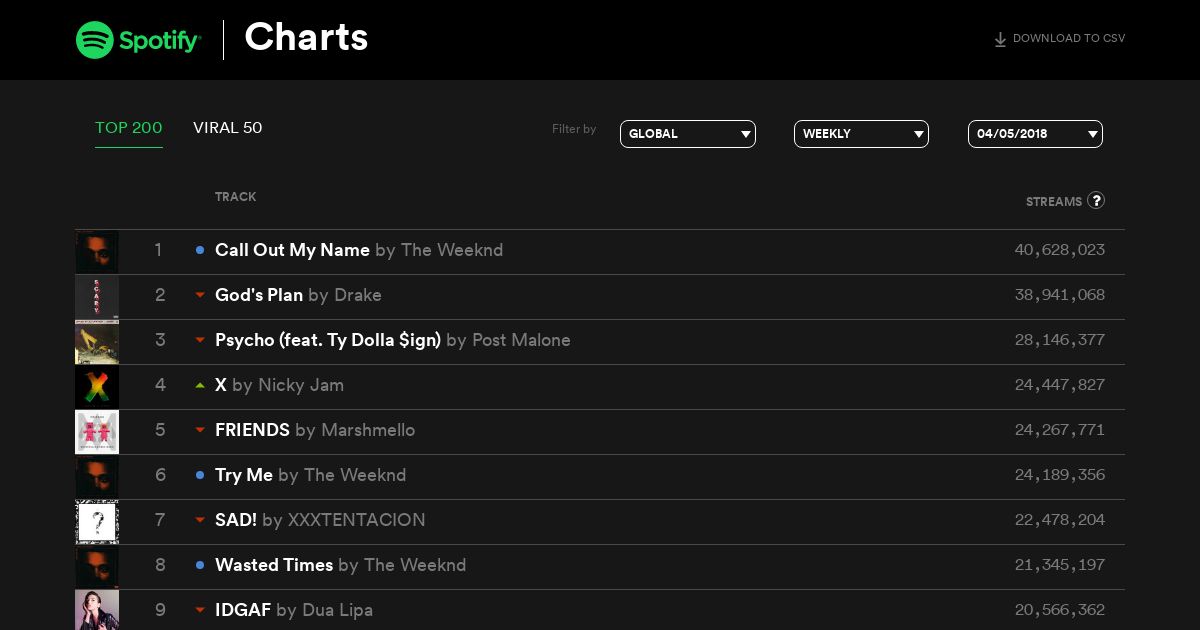This screenshot has width=1200, height=630.
Task: Click the streams help question mark icon
Action: 1096,200
